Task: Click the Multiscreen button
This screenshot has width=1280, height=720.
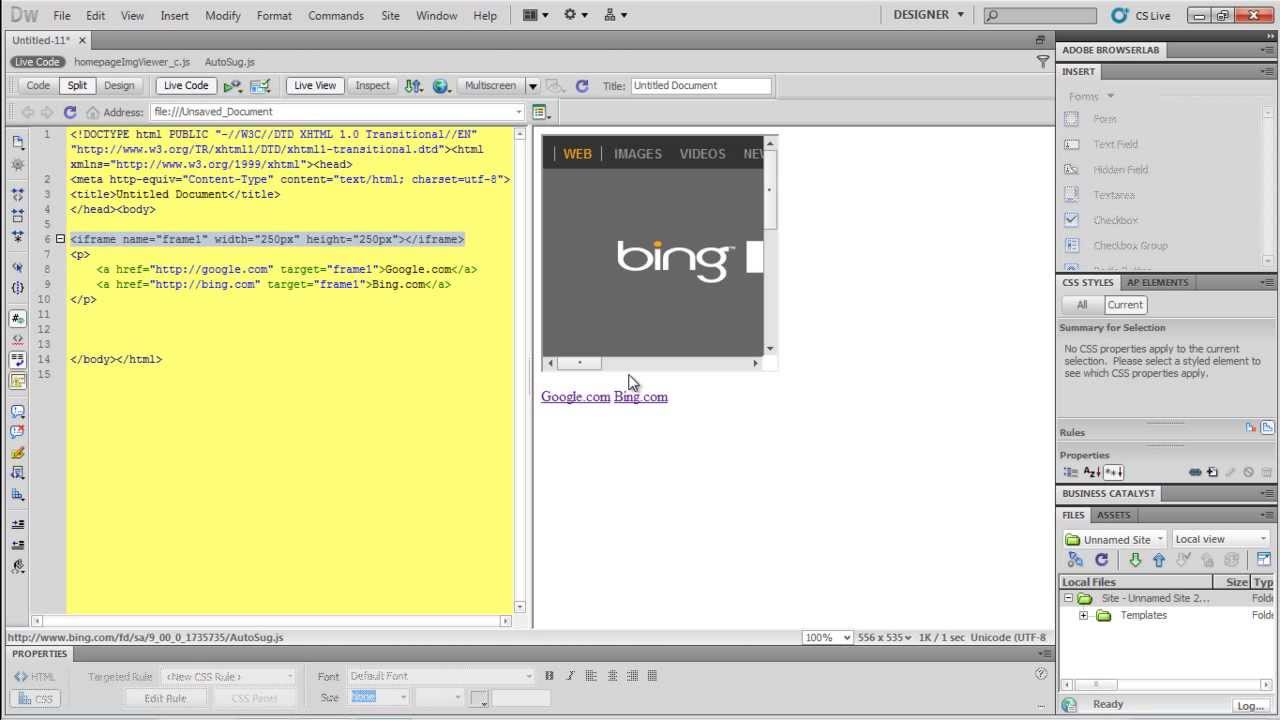Action: (490, 86)
